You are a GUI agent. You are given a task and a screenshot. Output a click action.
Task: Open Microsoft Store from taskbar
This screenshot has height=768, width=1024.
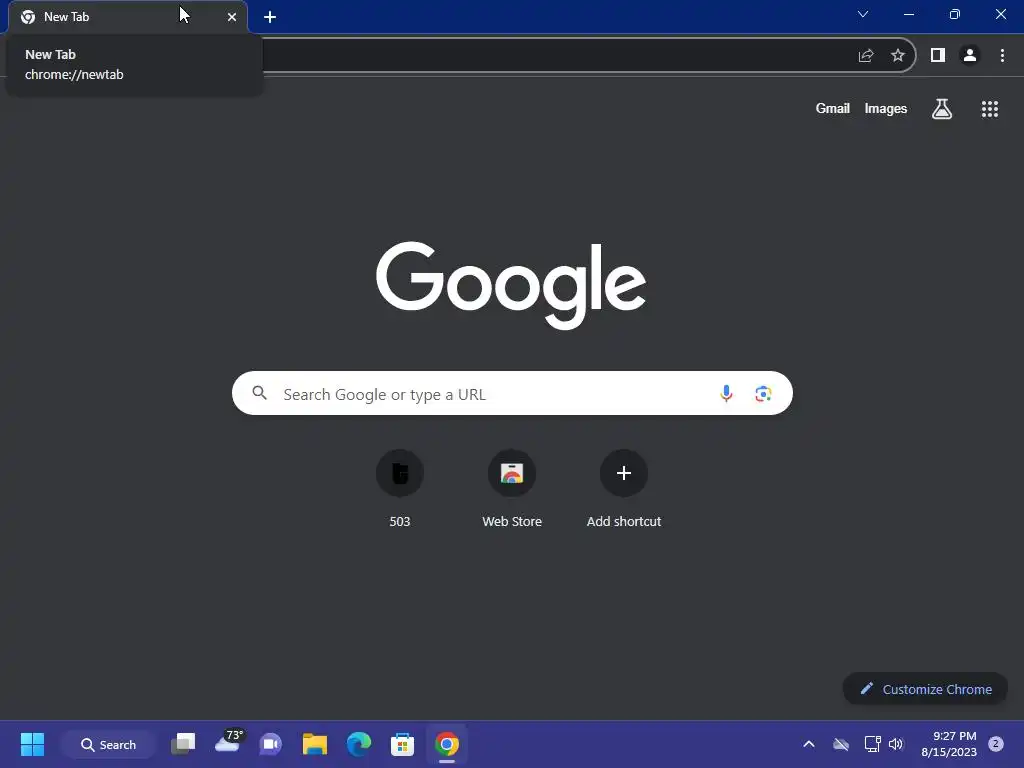pyautogui.click(x=402, y=744)
